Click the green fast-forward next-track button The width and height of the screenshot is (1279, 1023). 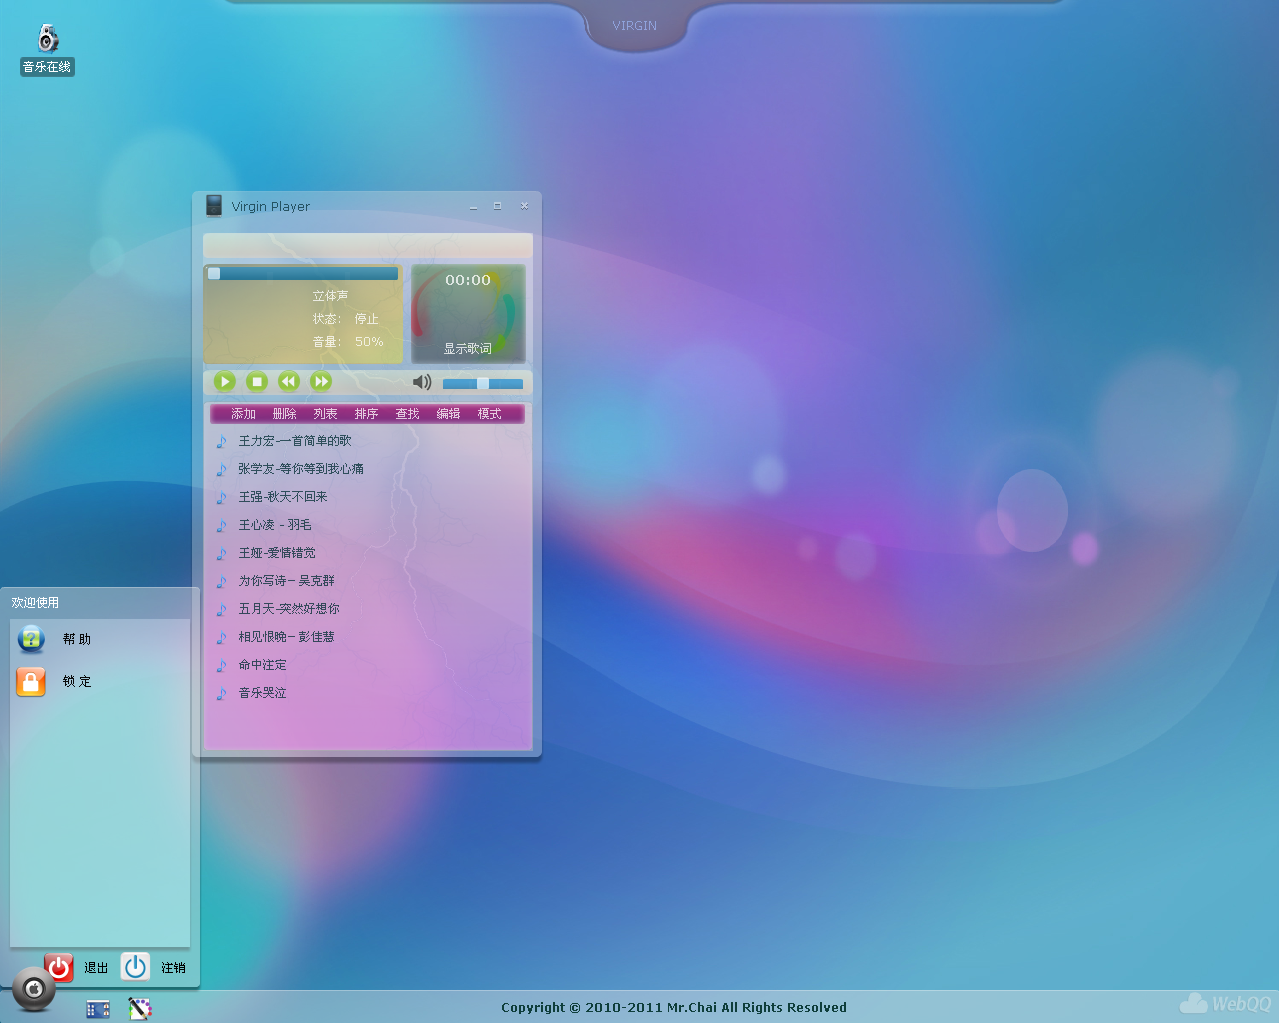tap(321, 381)
